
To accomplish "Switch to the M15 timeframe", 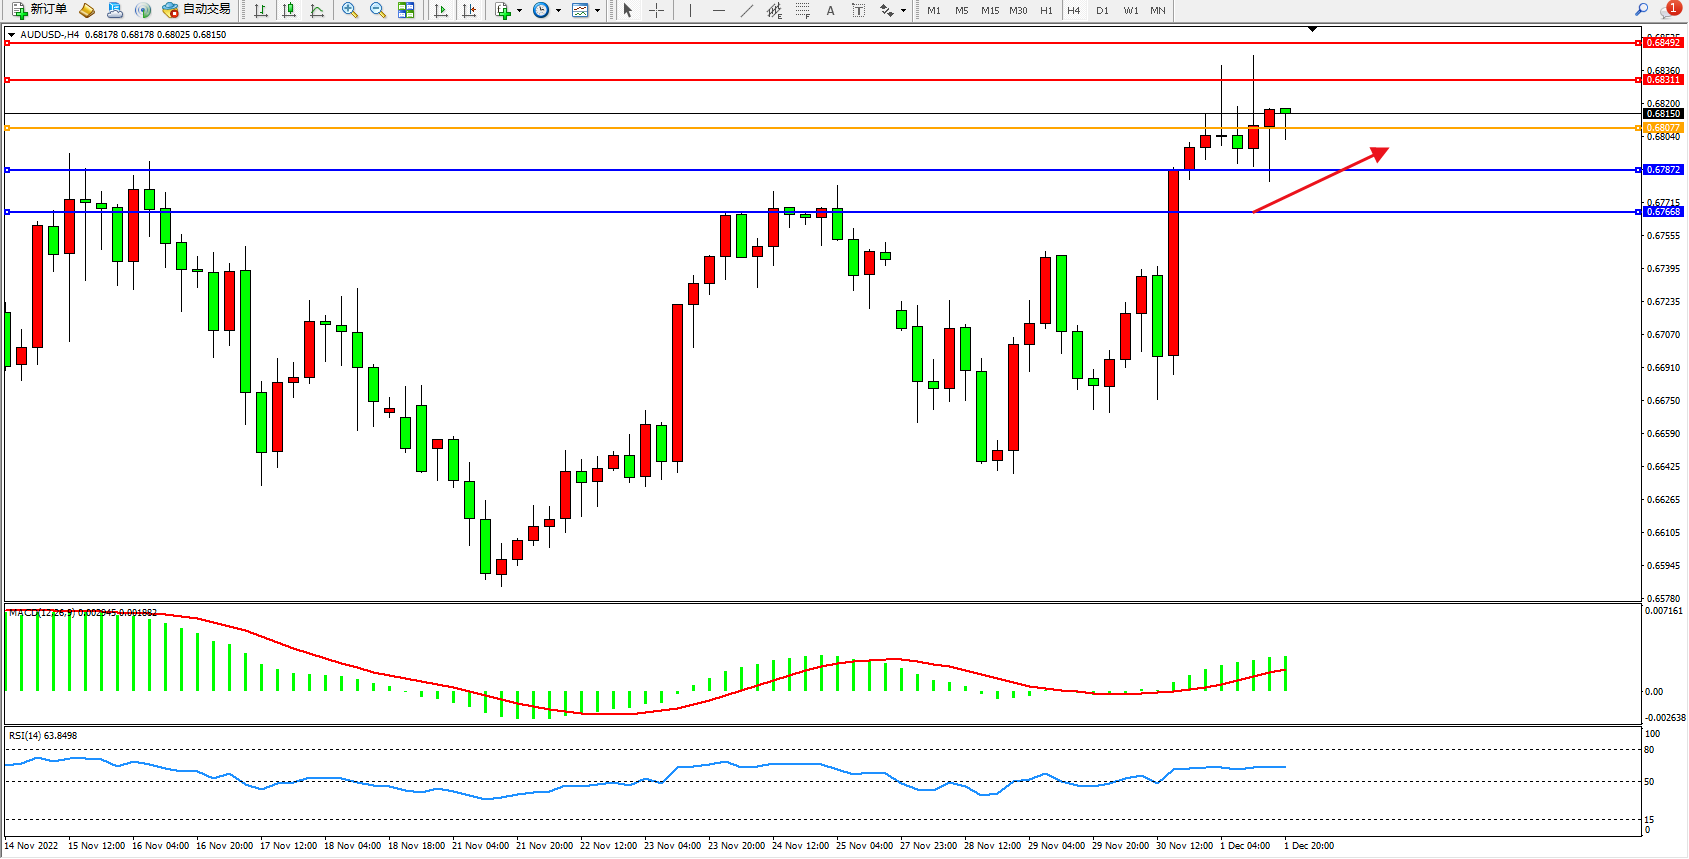I will point(989,10).
